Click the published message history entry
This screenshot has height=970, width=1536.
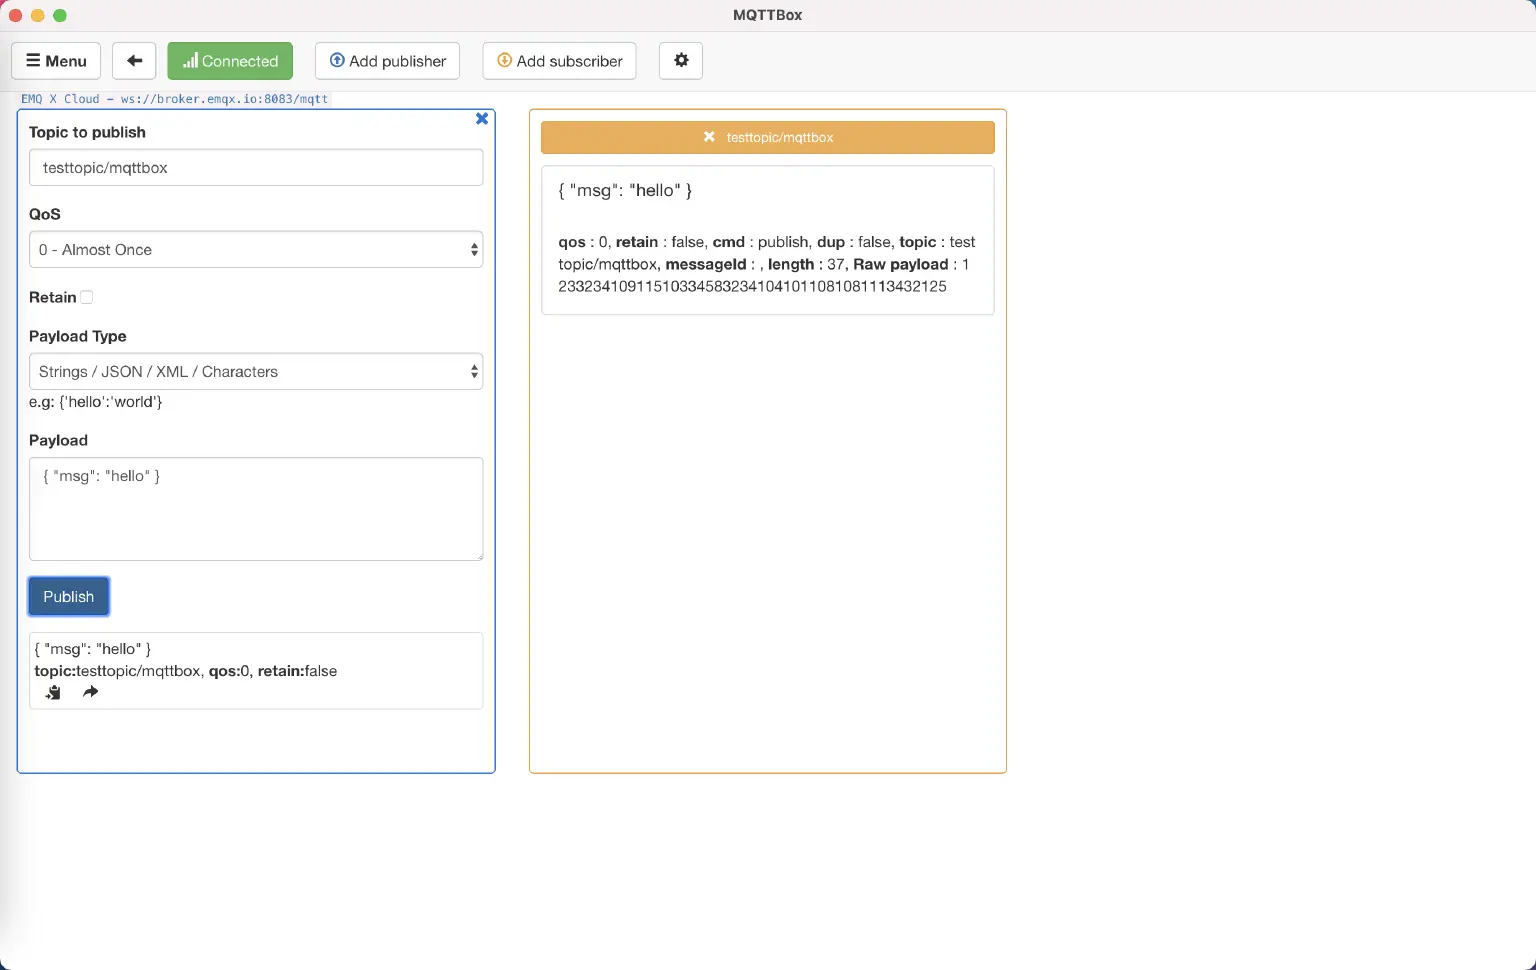tap(255, 660)
